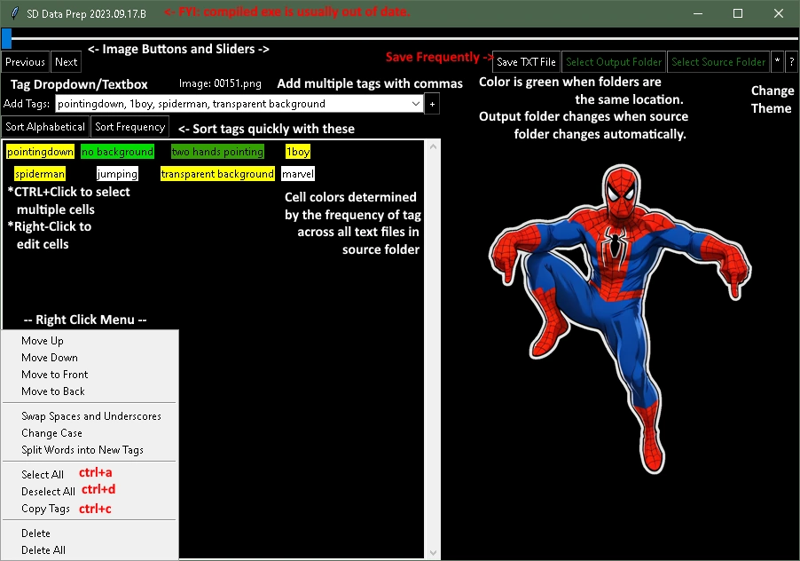Expand the Add Tags dropdown arrow
The height and width of the screenshot is (561, 800).
tap(416, 104)
